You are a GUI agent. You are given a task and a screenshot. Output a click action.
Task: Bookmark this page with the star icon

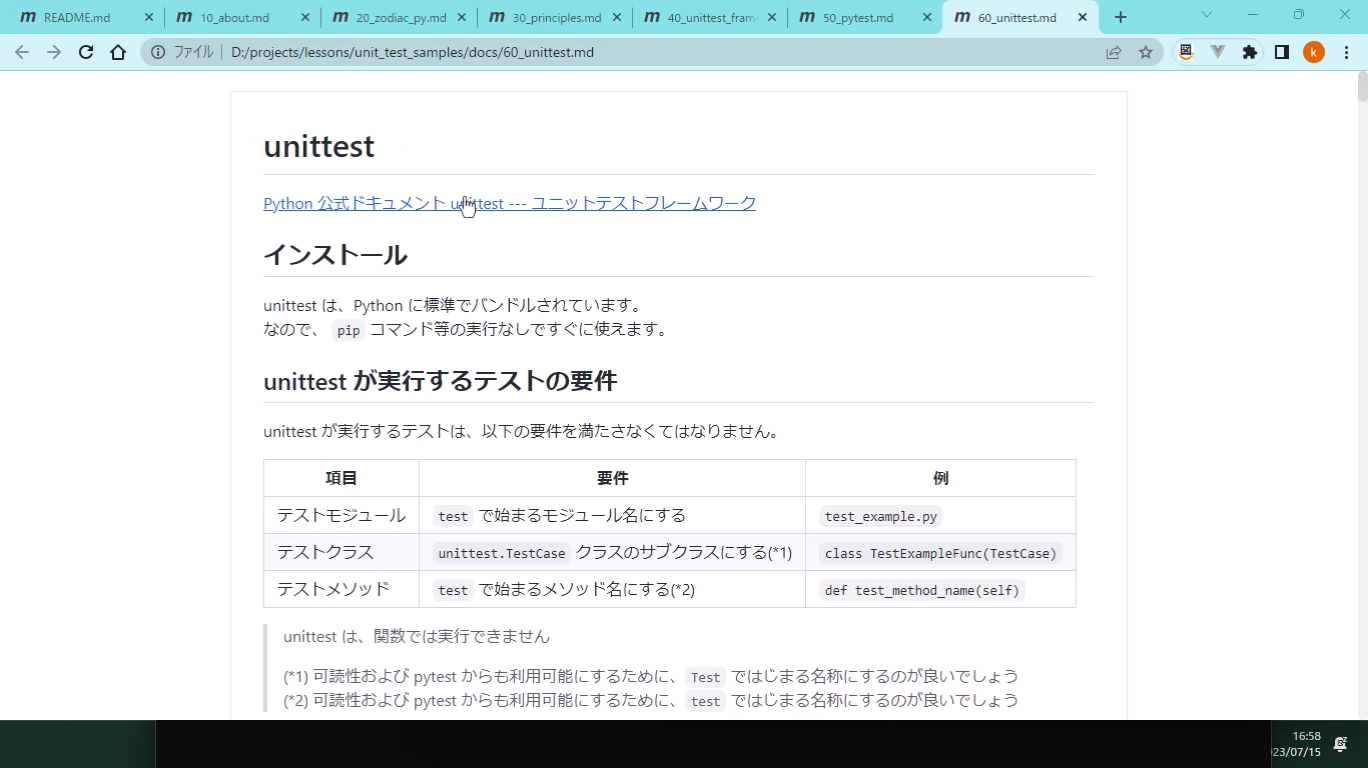(1146, 52)
